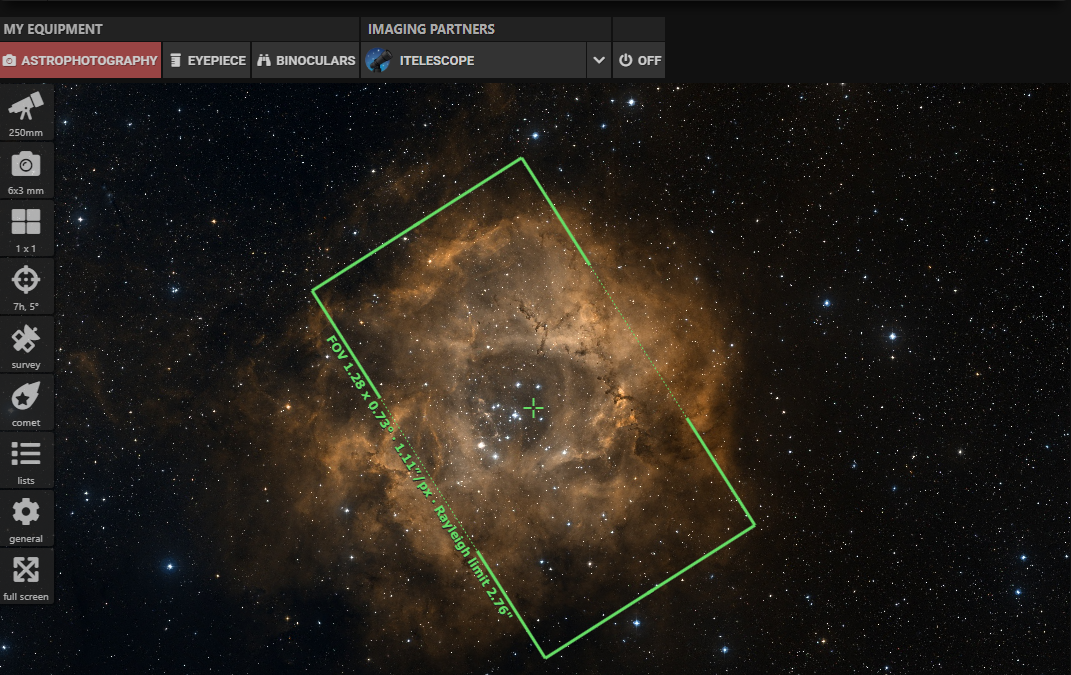This screenshot has width=1071, height=675.
Task: Click the green crosshair at frame center
Action: click(x=534, y=407)
